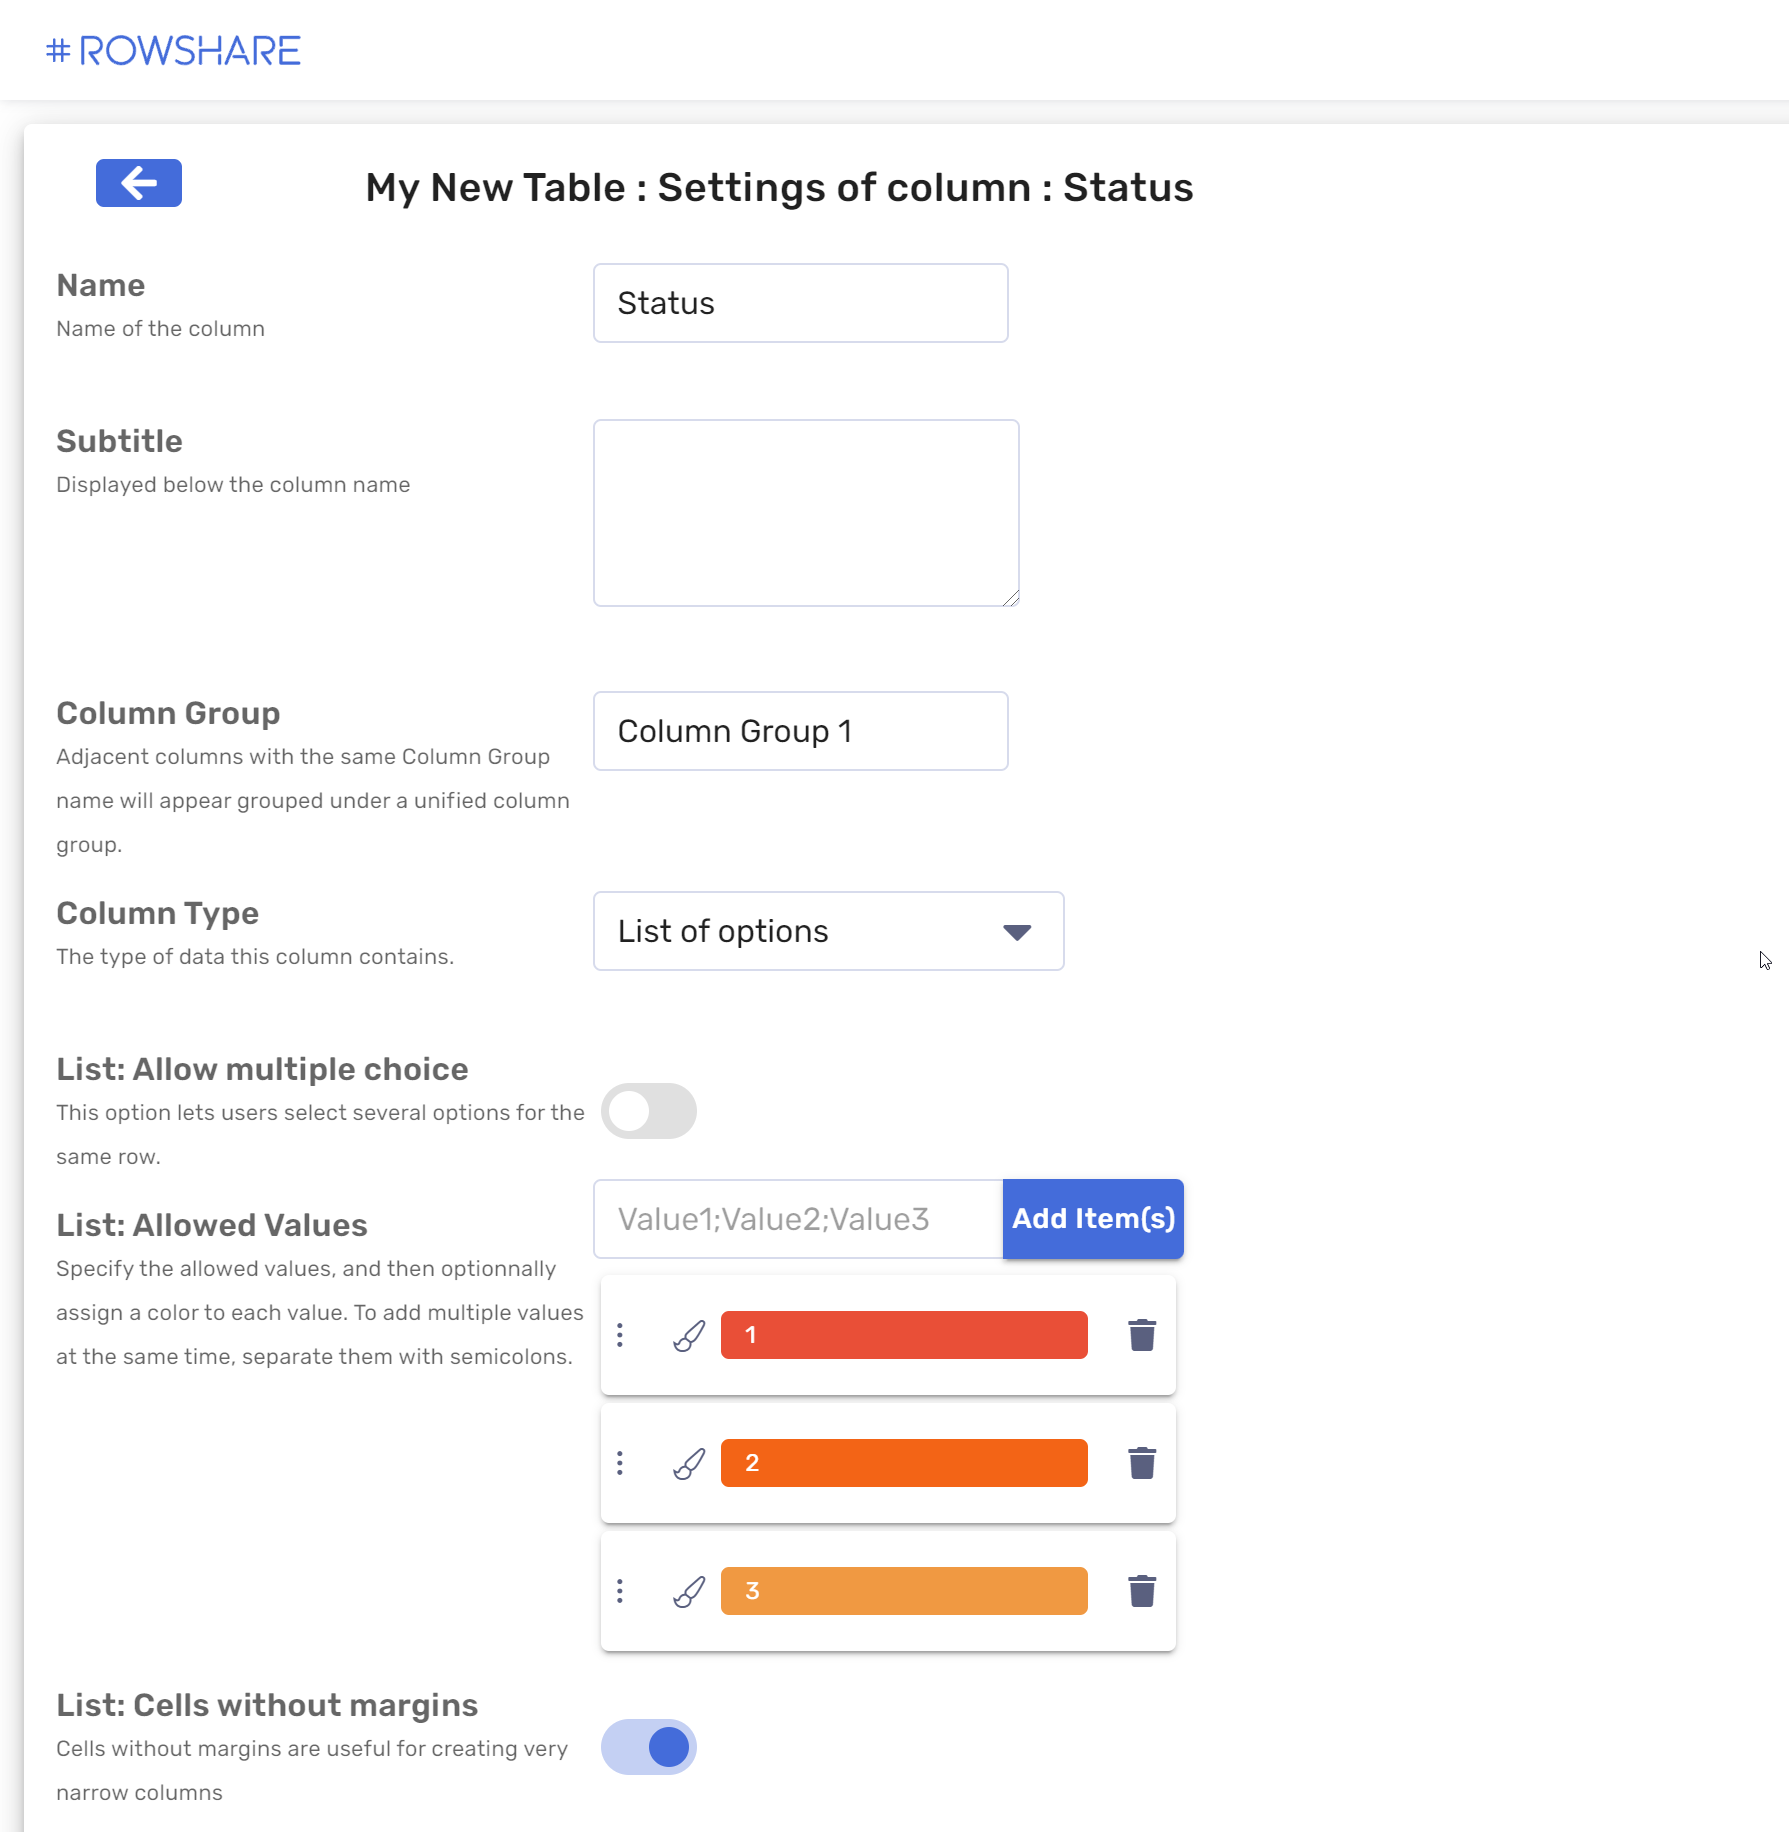The width and height of the screenshot is (1789, 1832).
Task: Open the Column Type dropdown
Action: [829, 931]
